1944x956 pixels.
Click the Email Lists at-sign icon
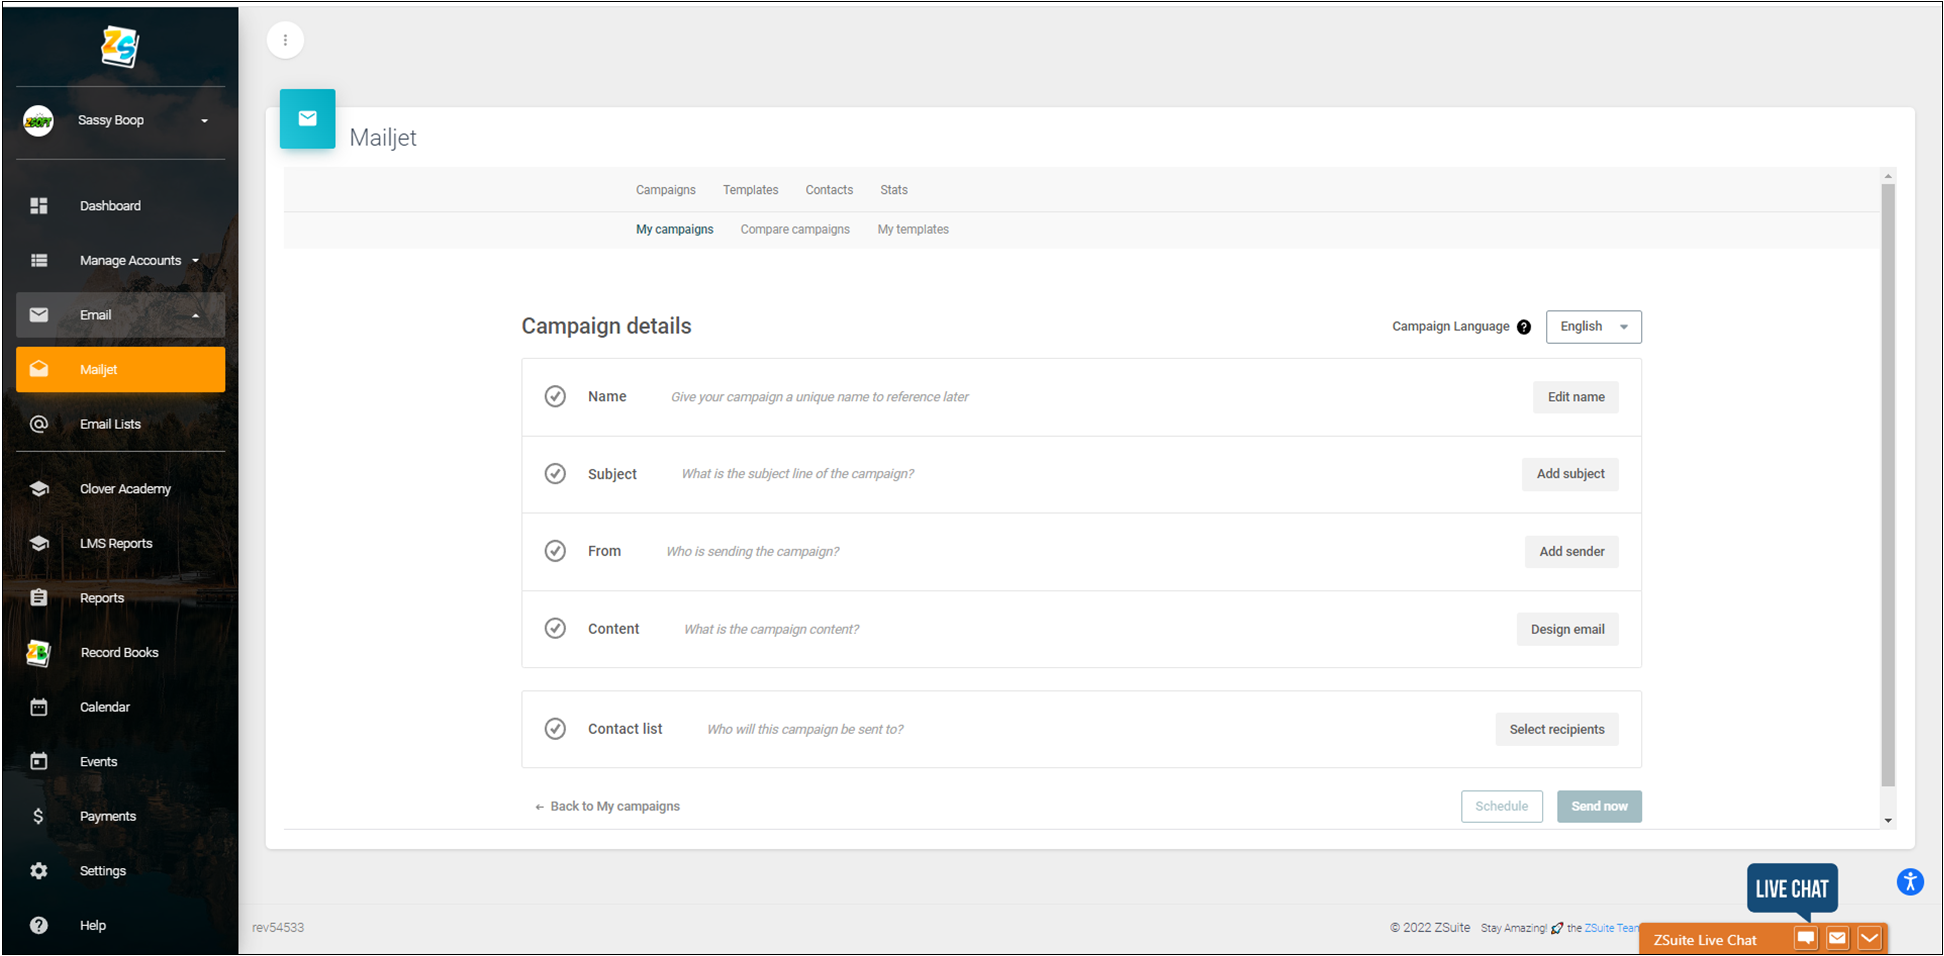[x=39, y=424]
